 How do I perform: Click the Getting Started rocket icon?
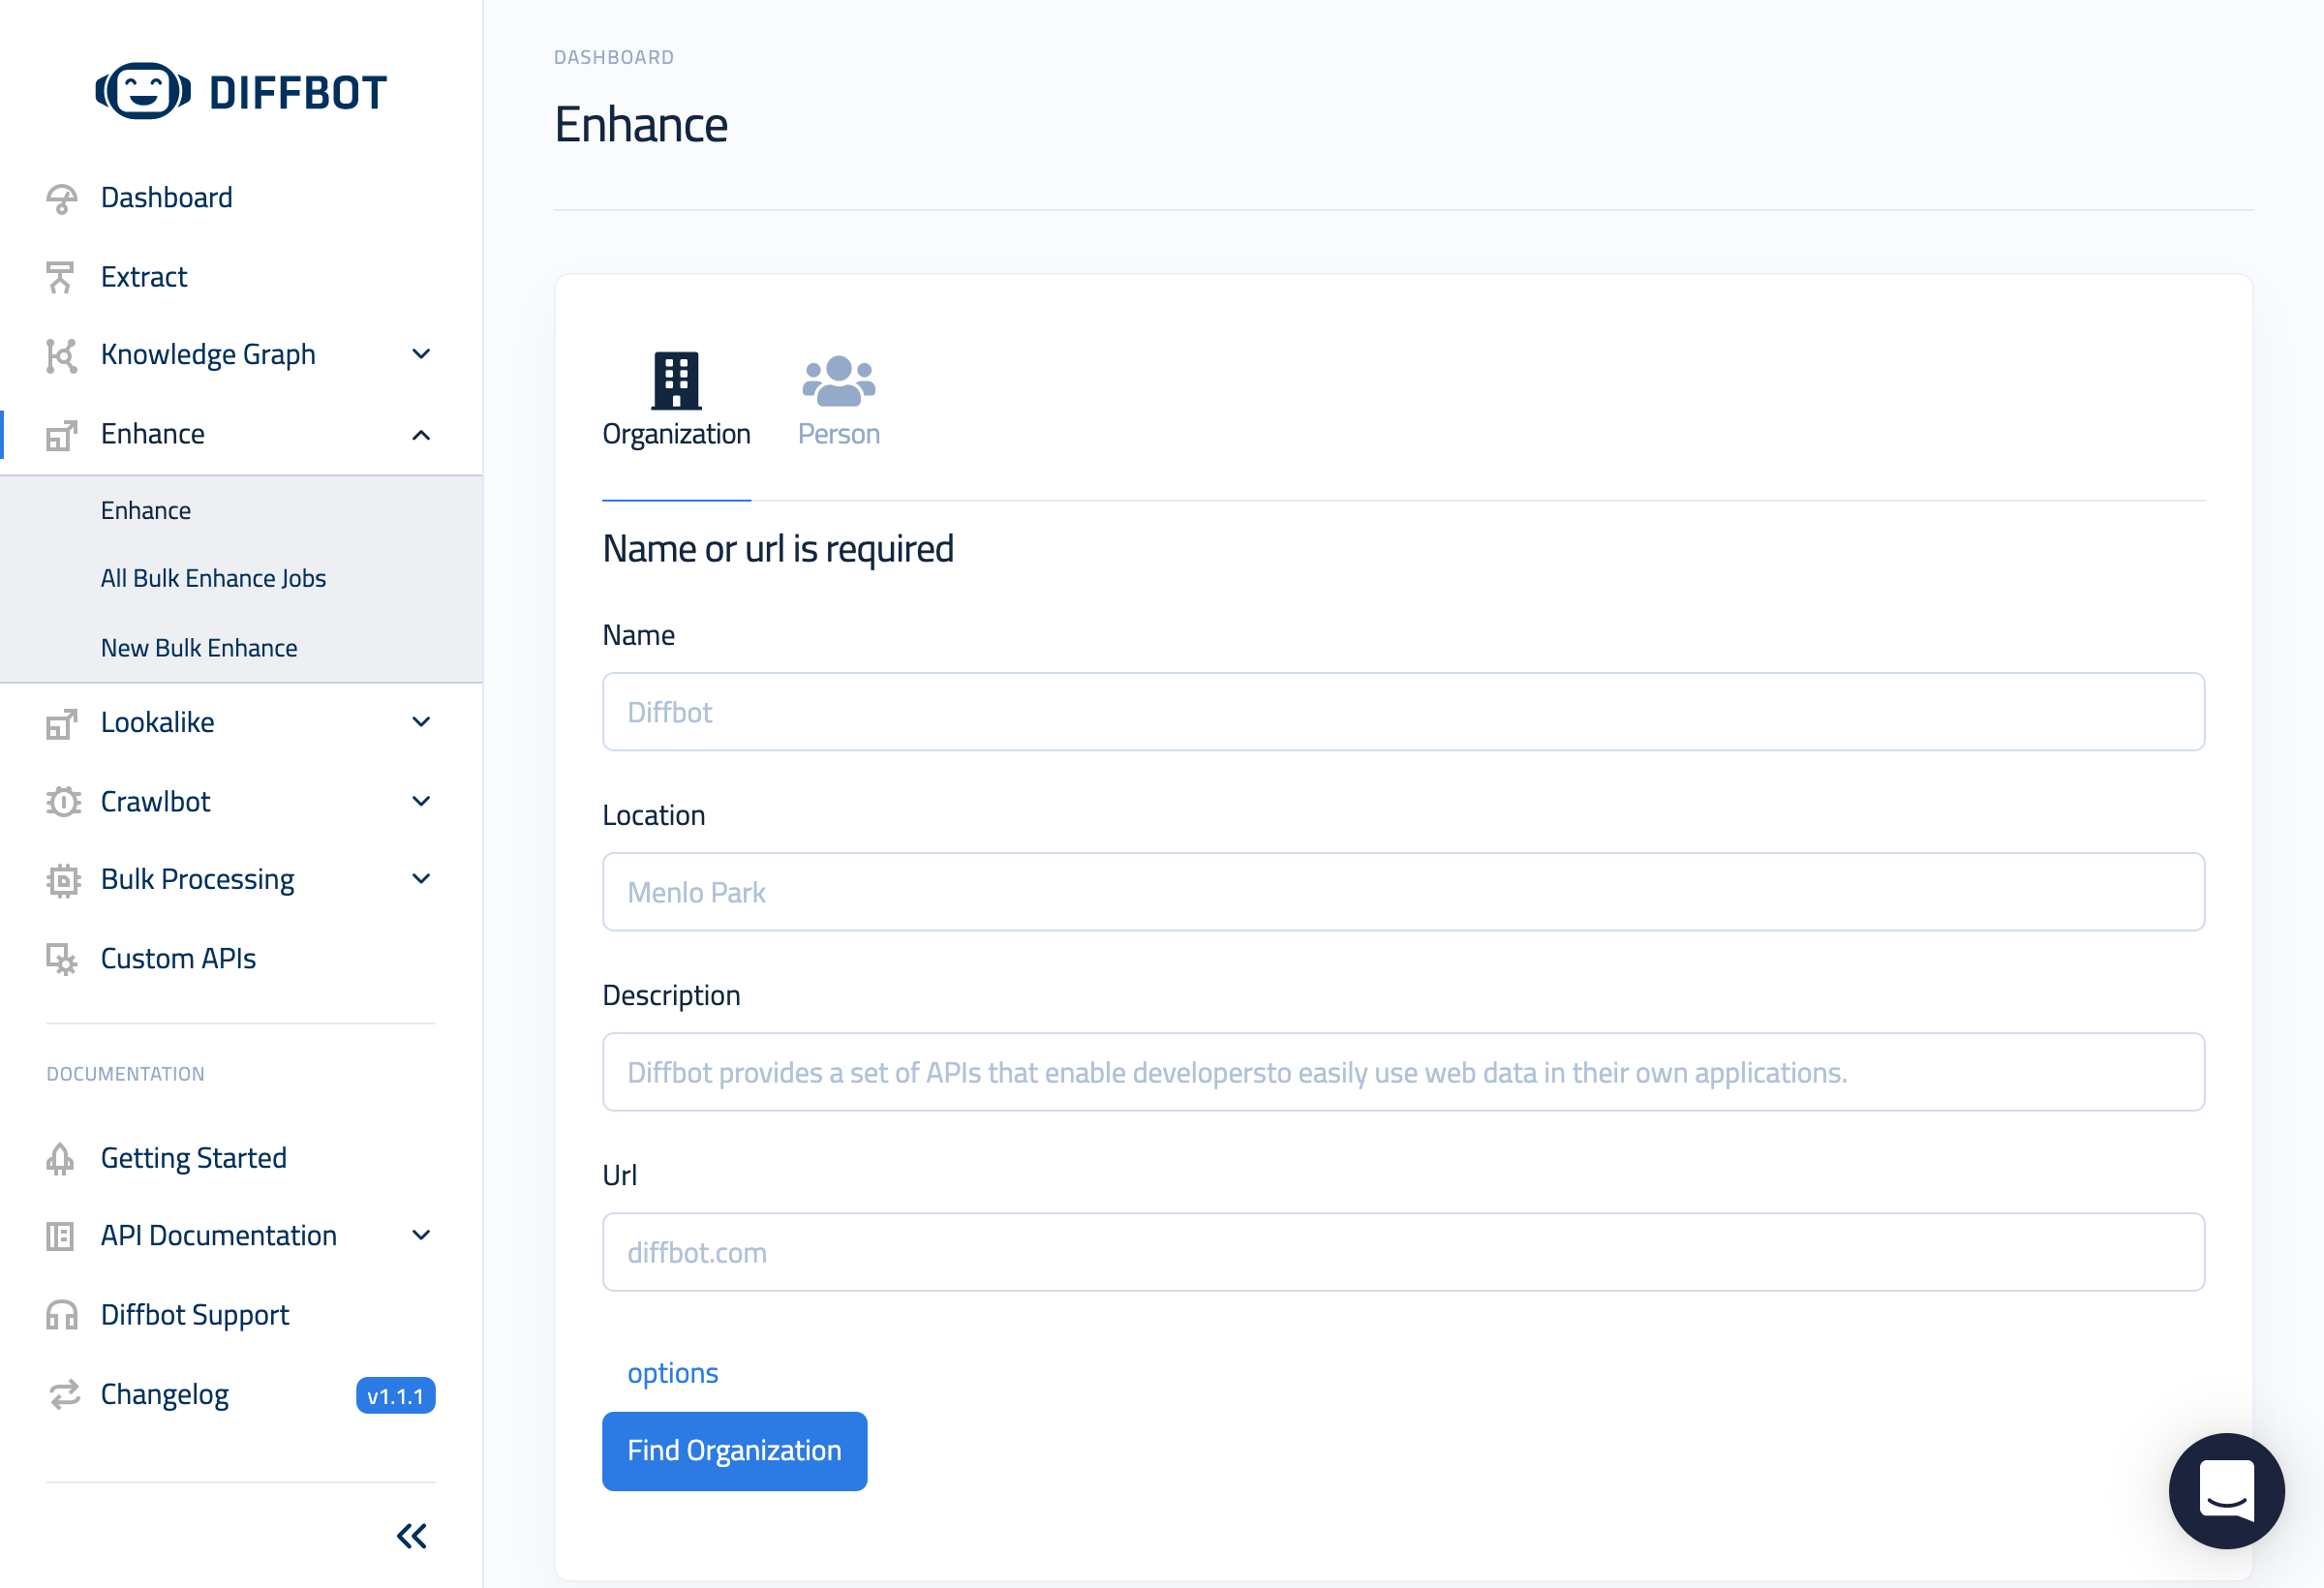61,1158
